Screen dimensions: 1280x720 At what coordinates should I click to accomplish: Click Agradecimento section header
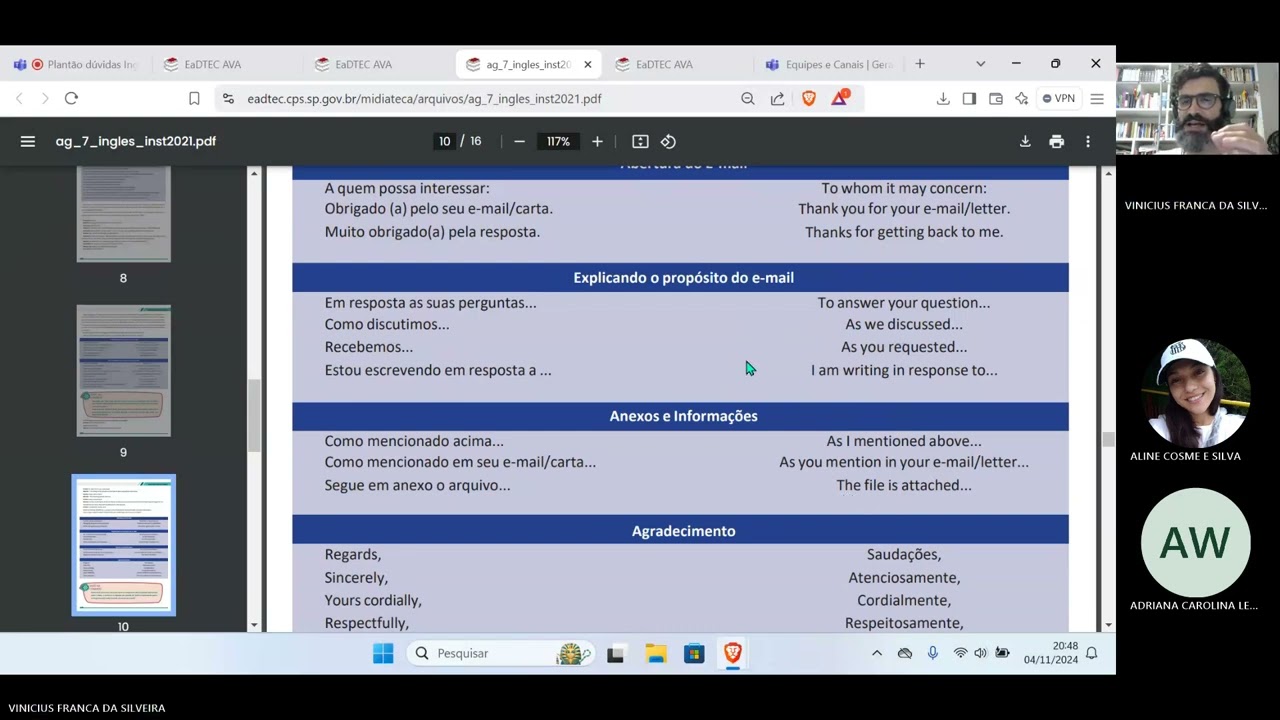tap(683, 531)
